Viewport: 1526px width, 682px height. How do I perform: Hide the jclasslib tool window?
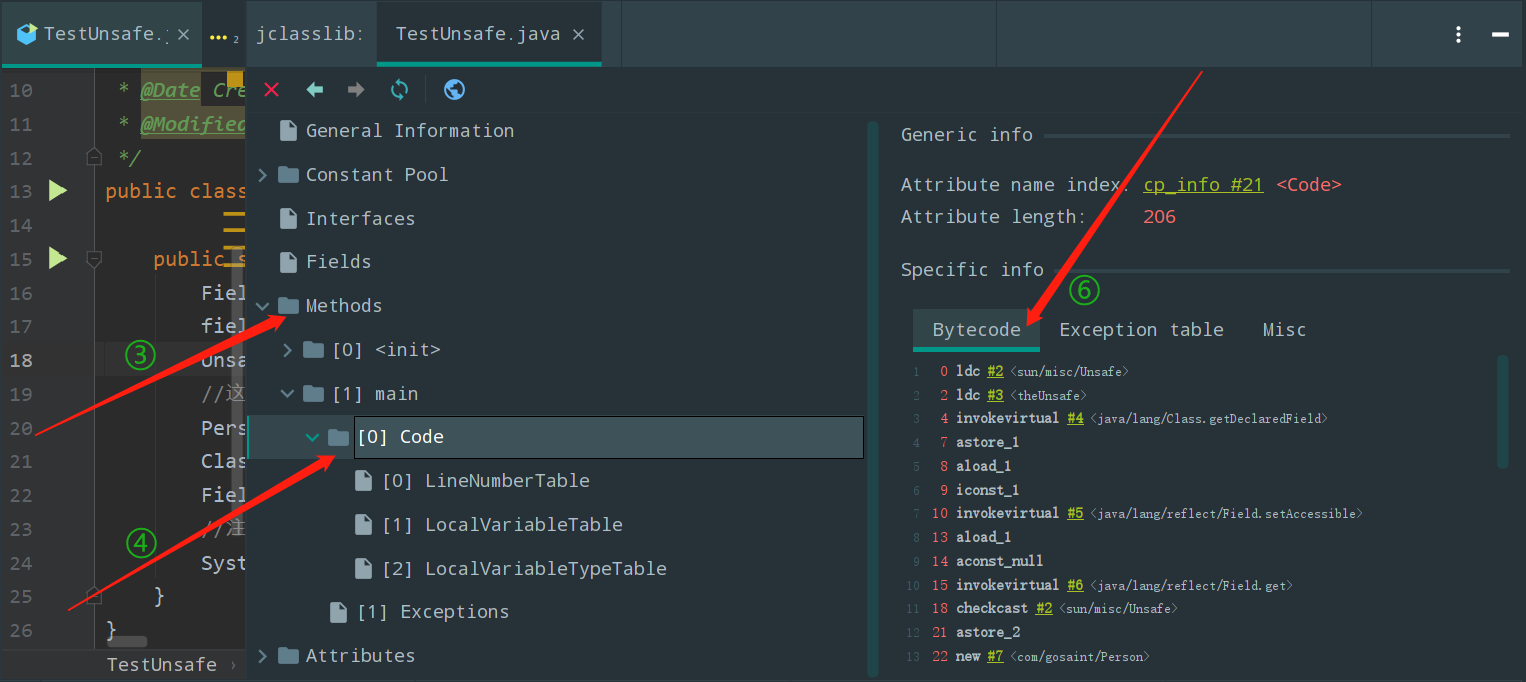(1500, 34)
